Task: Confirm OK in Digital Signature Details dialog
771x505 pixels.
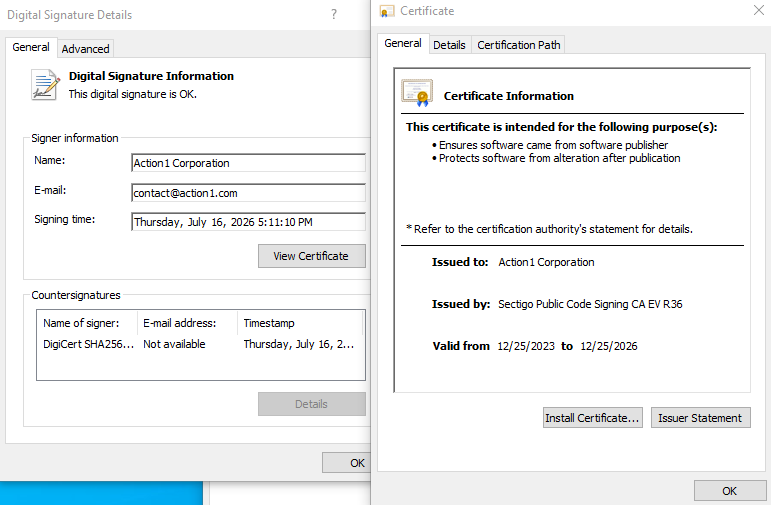Action: click(x=347, y=463)
